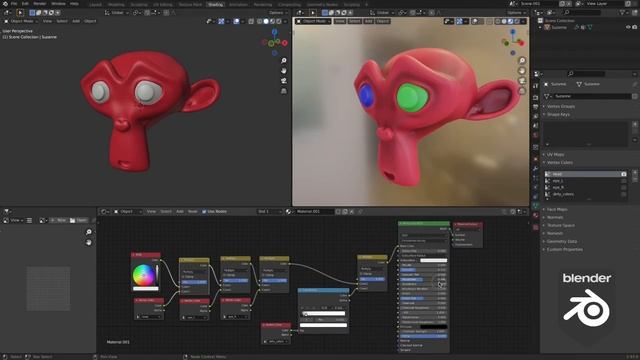Switch to the Animation workspace tab
Screen dimensions: 640x360
238,5
